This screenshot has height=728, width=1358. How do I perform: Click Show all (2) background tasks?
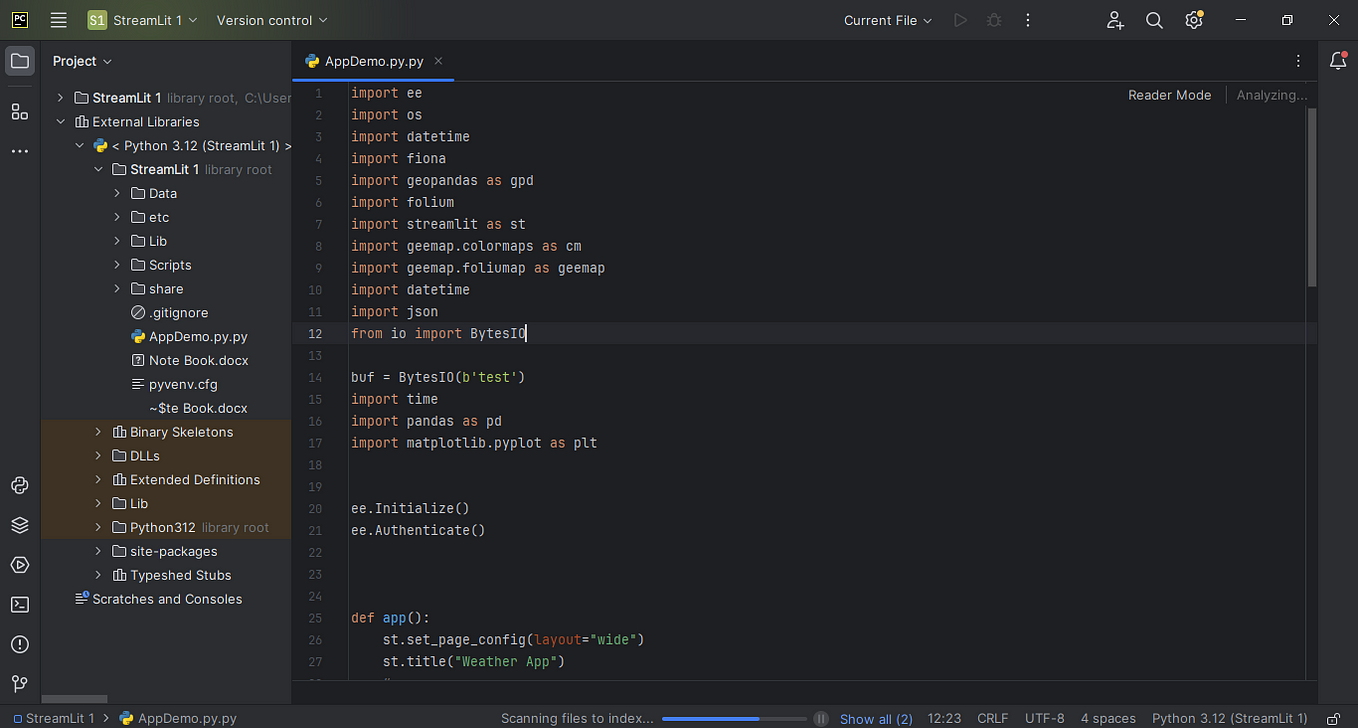point(876,718)
